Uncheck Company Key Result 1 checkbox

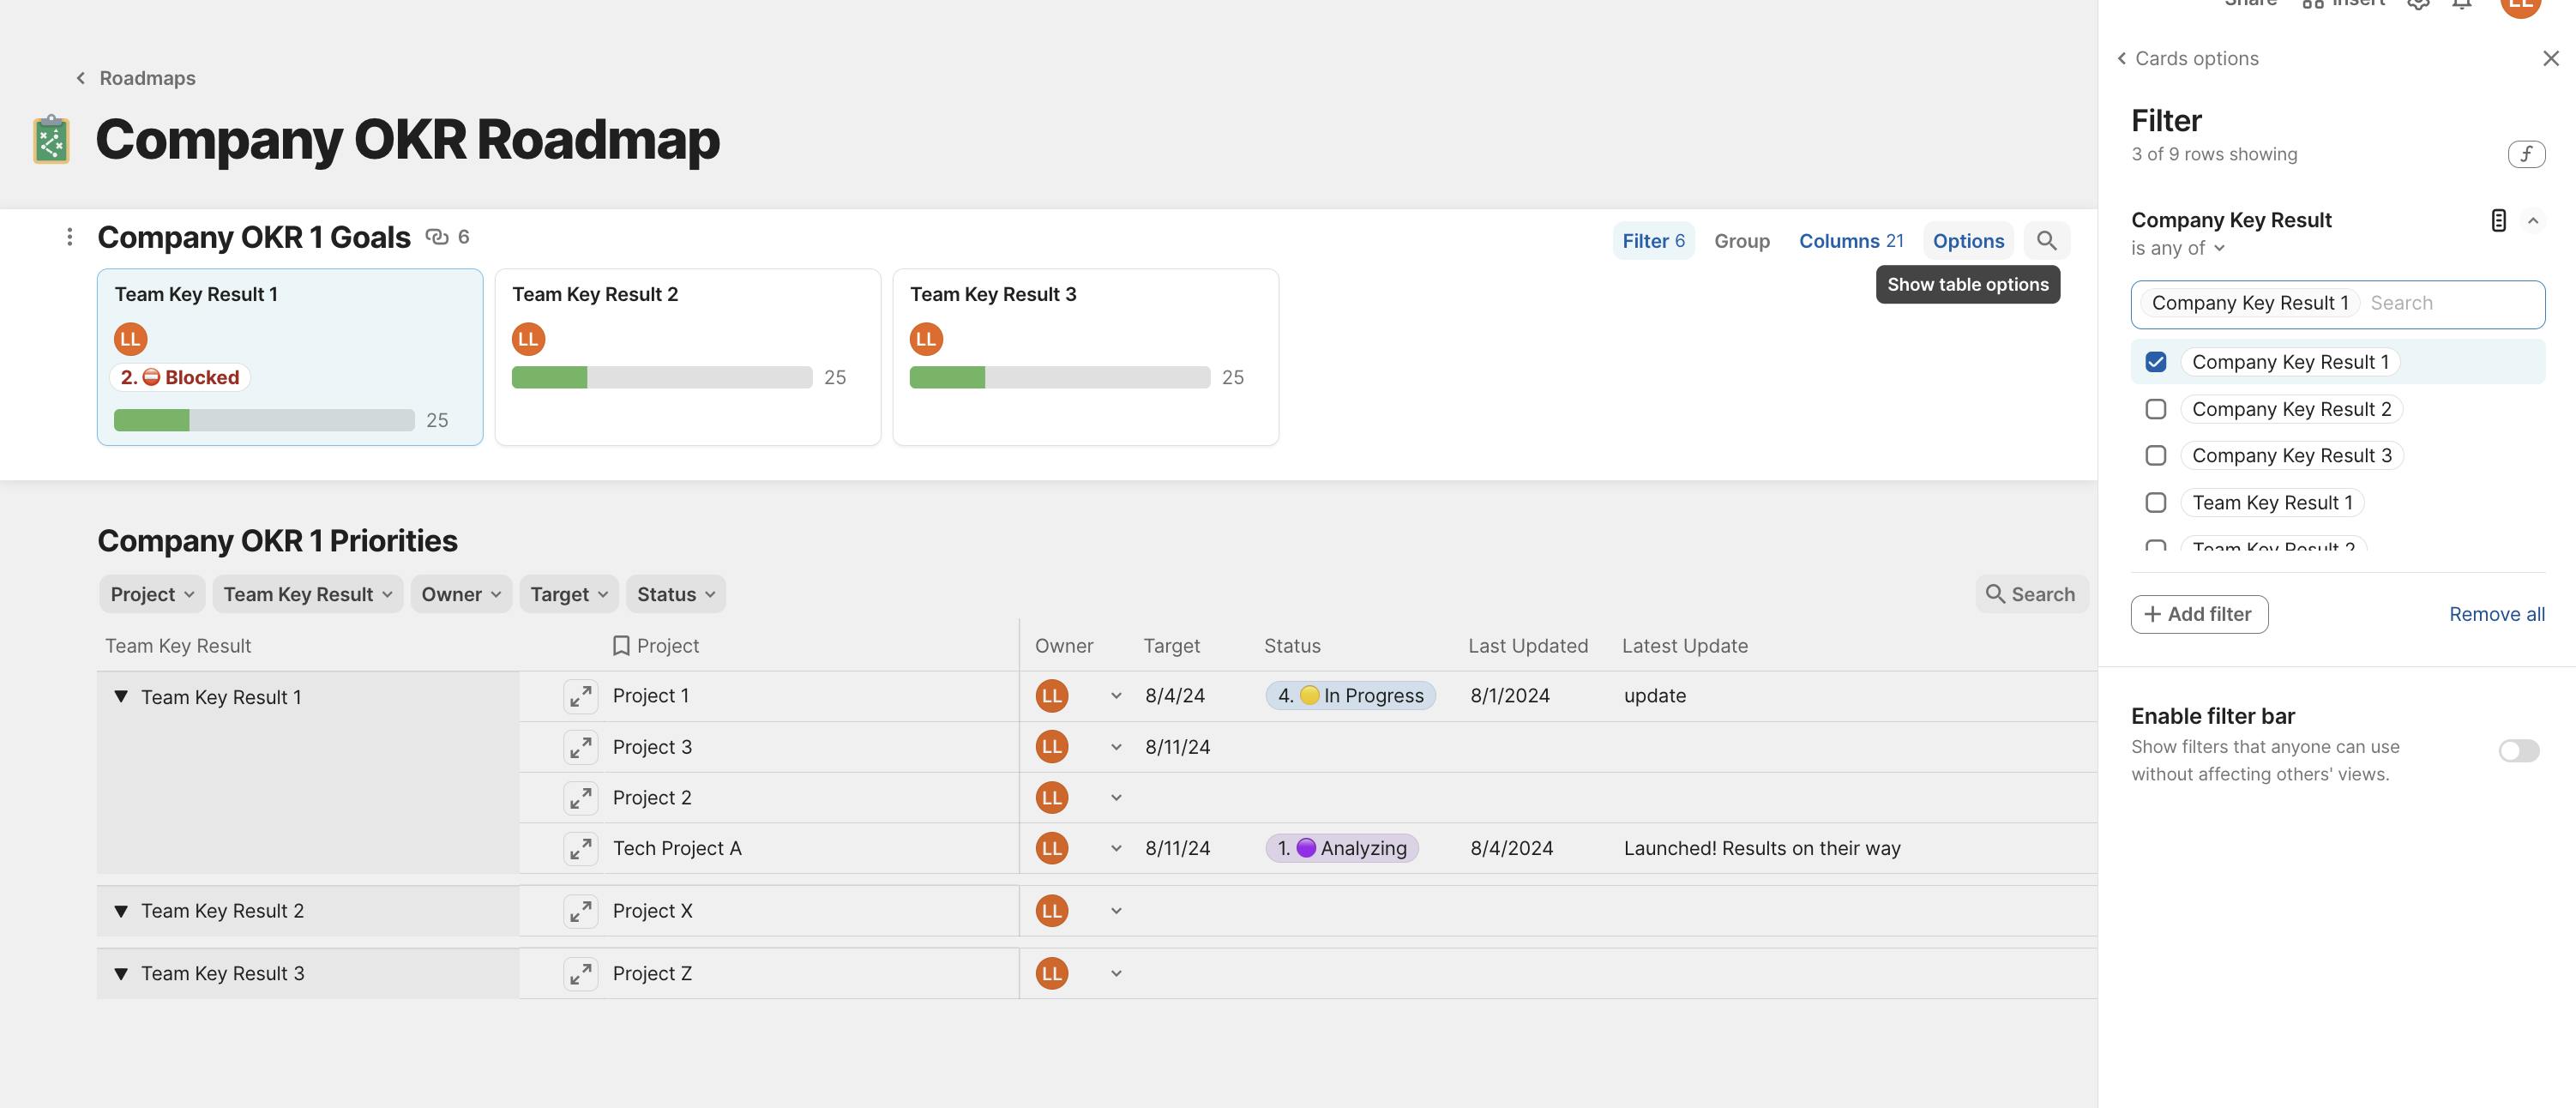pyautogui.click(x=2155, y=362)
